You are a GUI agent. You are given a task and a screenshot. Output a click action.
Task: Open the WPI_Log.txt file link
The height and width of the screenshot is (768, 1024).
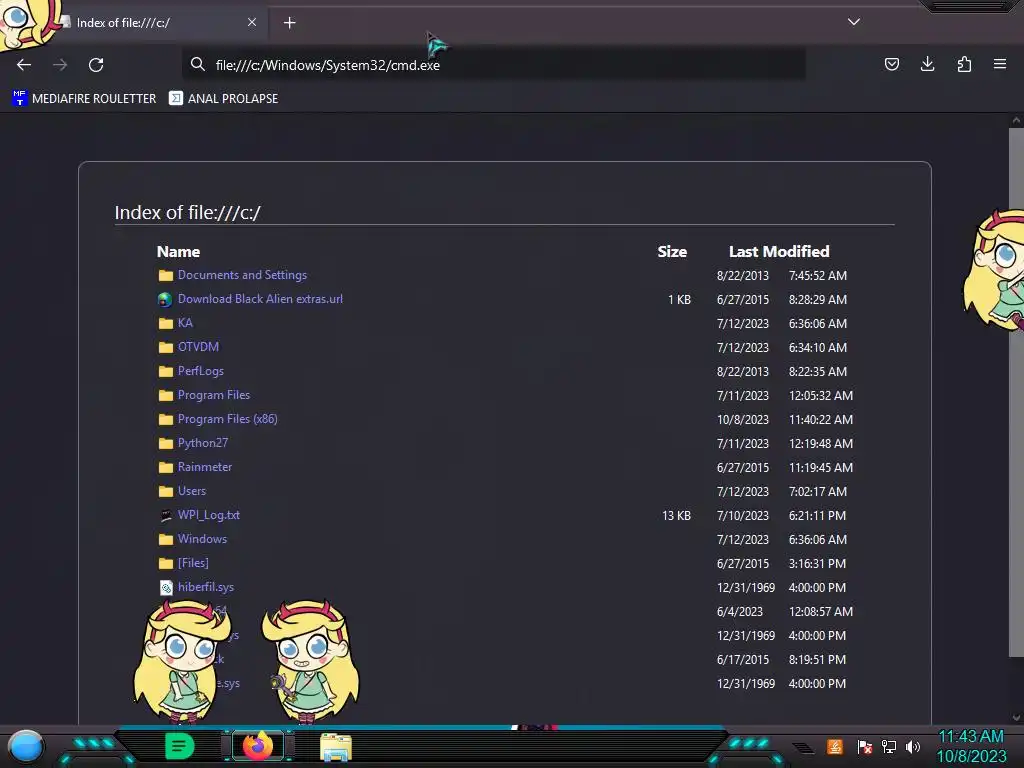coord(208,515)
